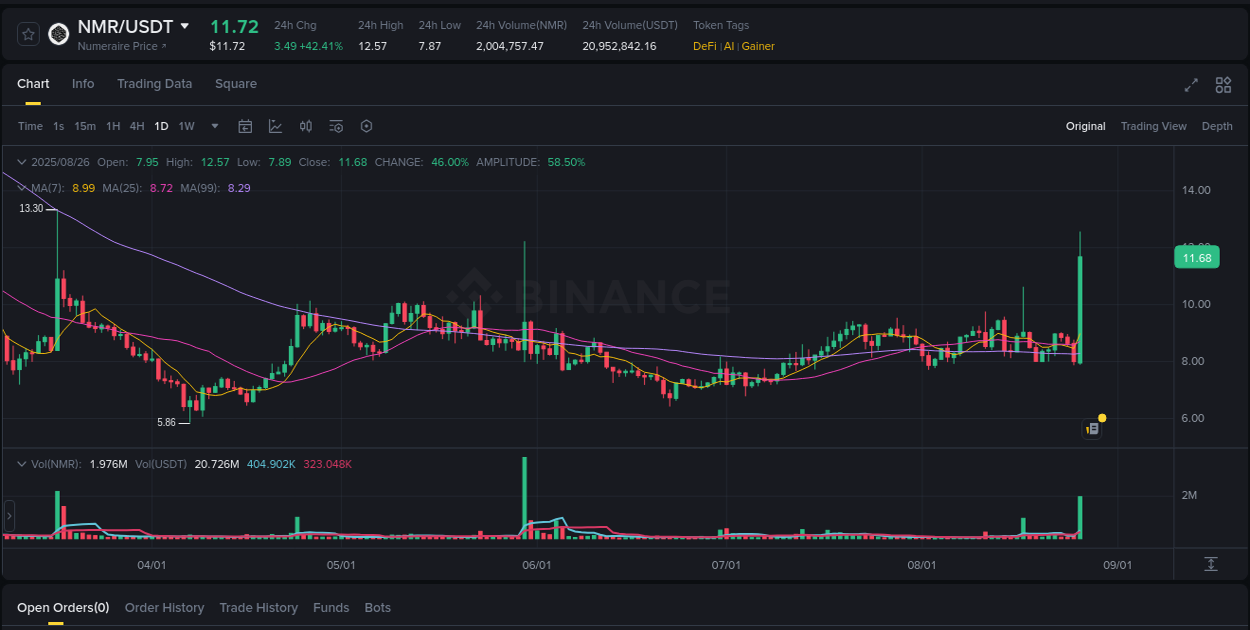Collapse the OHLC info row chevron
The height and width of the screenshot is (630, 1250).
click(20, 161)
